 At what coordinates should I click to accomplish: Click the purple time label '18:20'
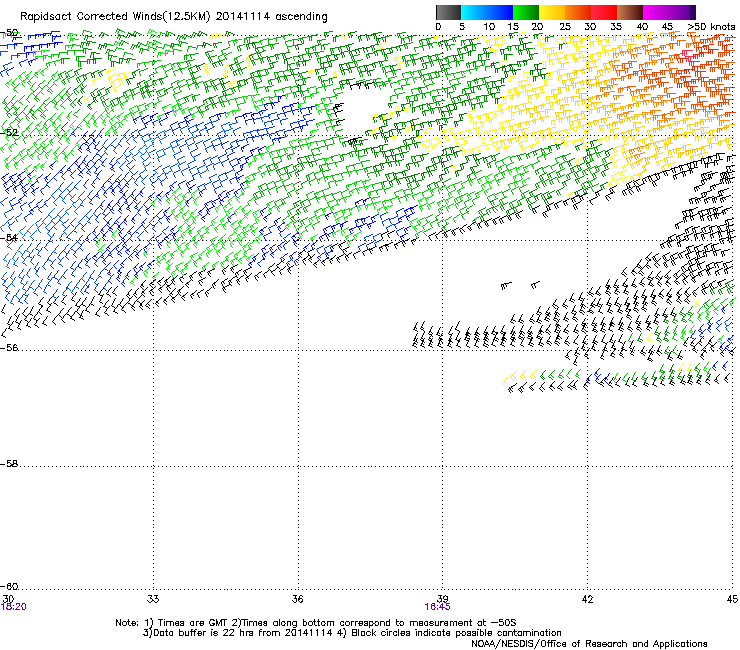click(14, 607)
